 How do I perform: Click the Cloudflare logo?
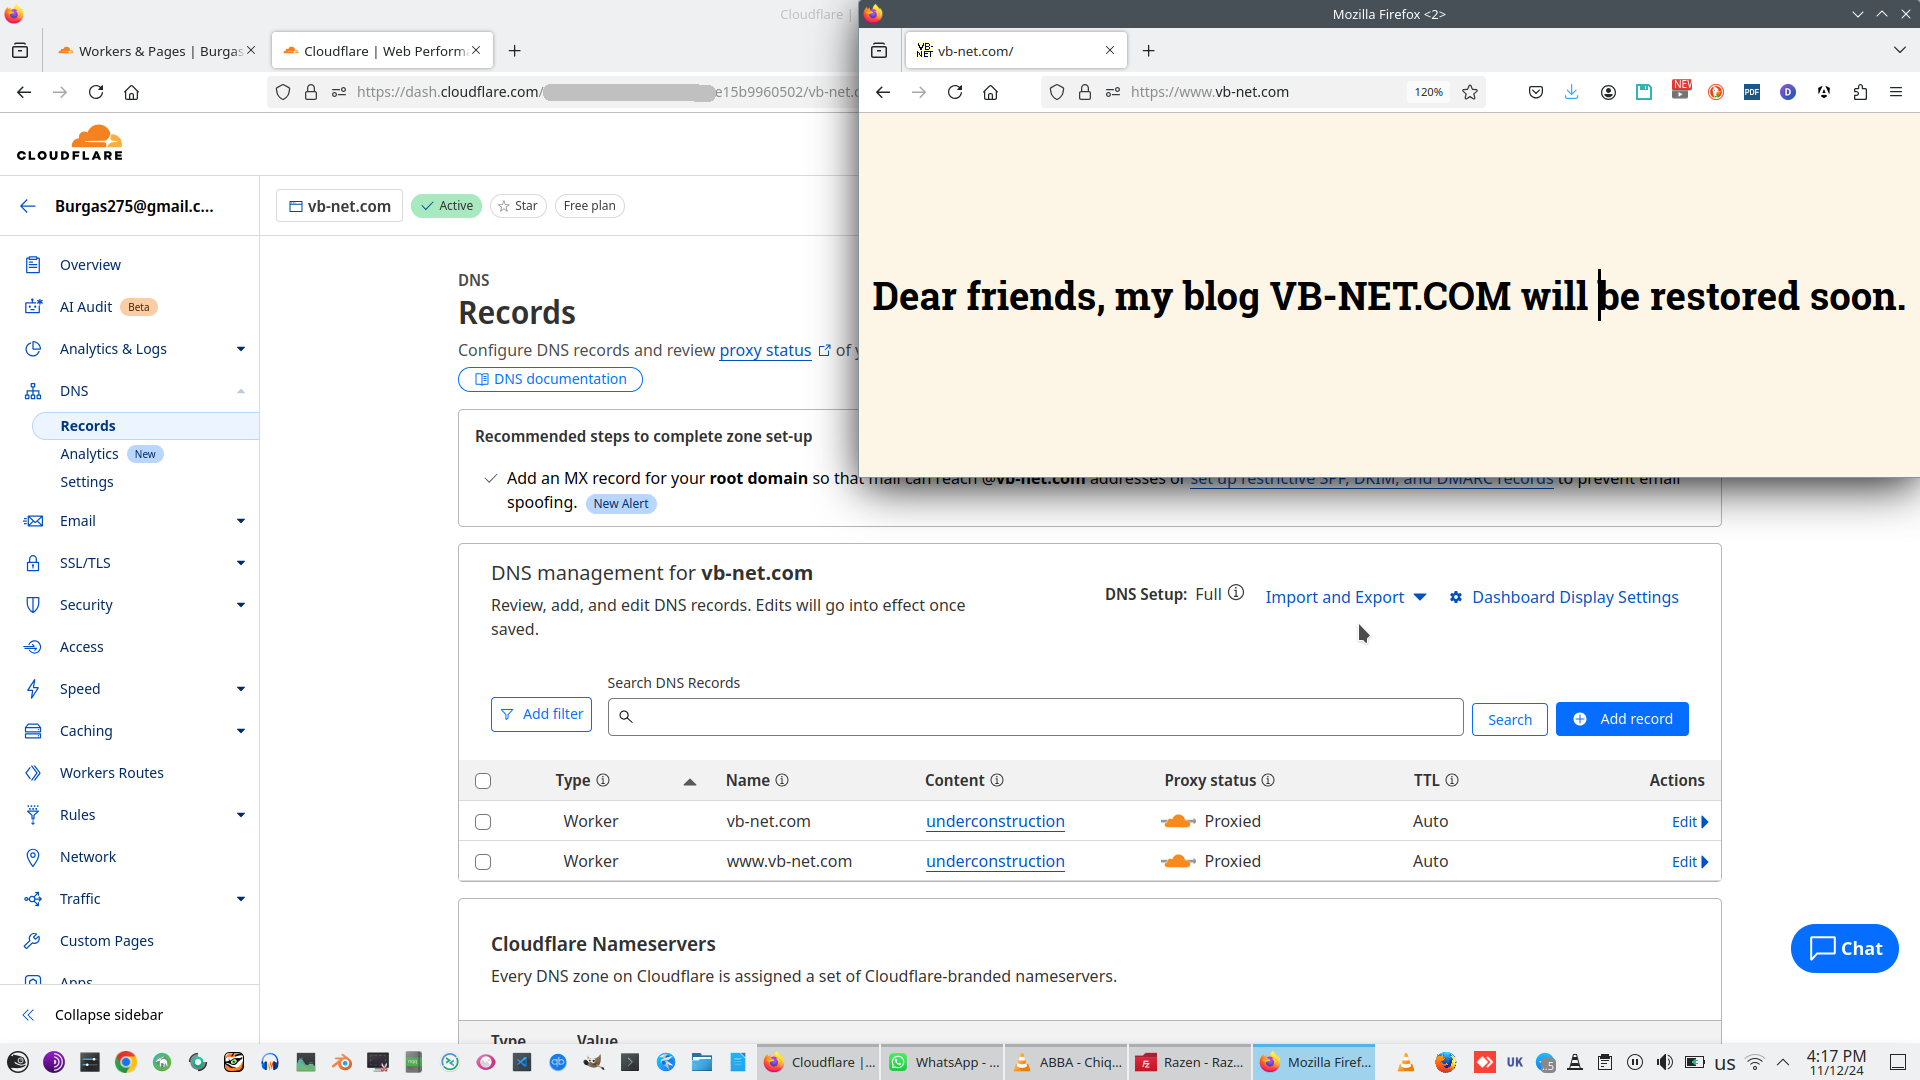[x=70, y=143]
